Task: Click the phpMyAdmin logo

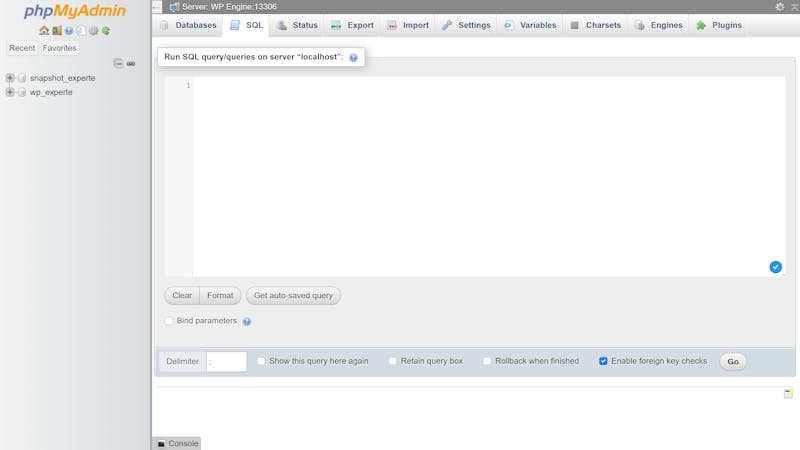Action: tap(74, 11)
